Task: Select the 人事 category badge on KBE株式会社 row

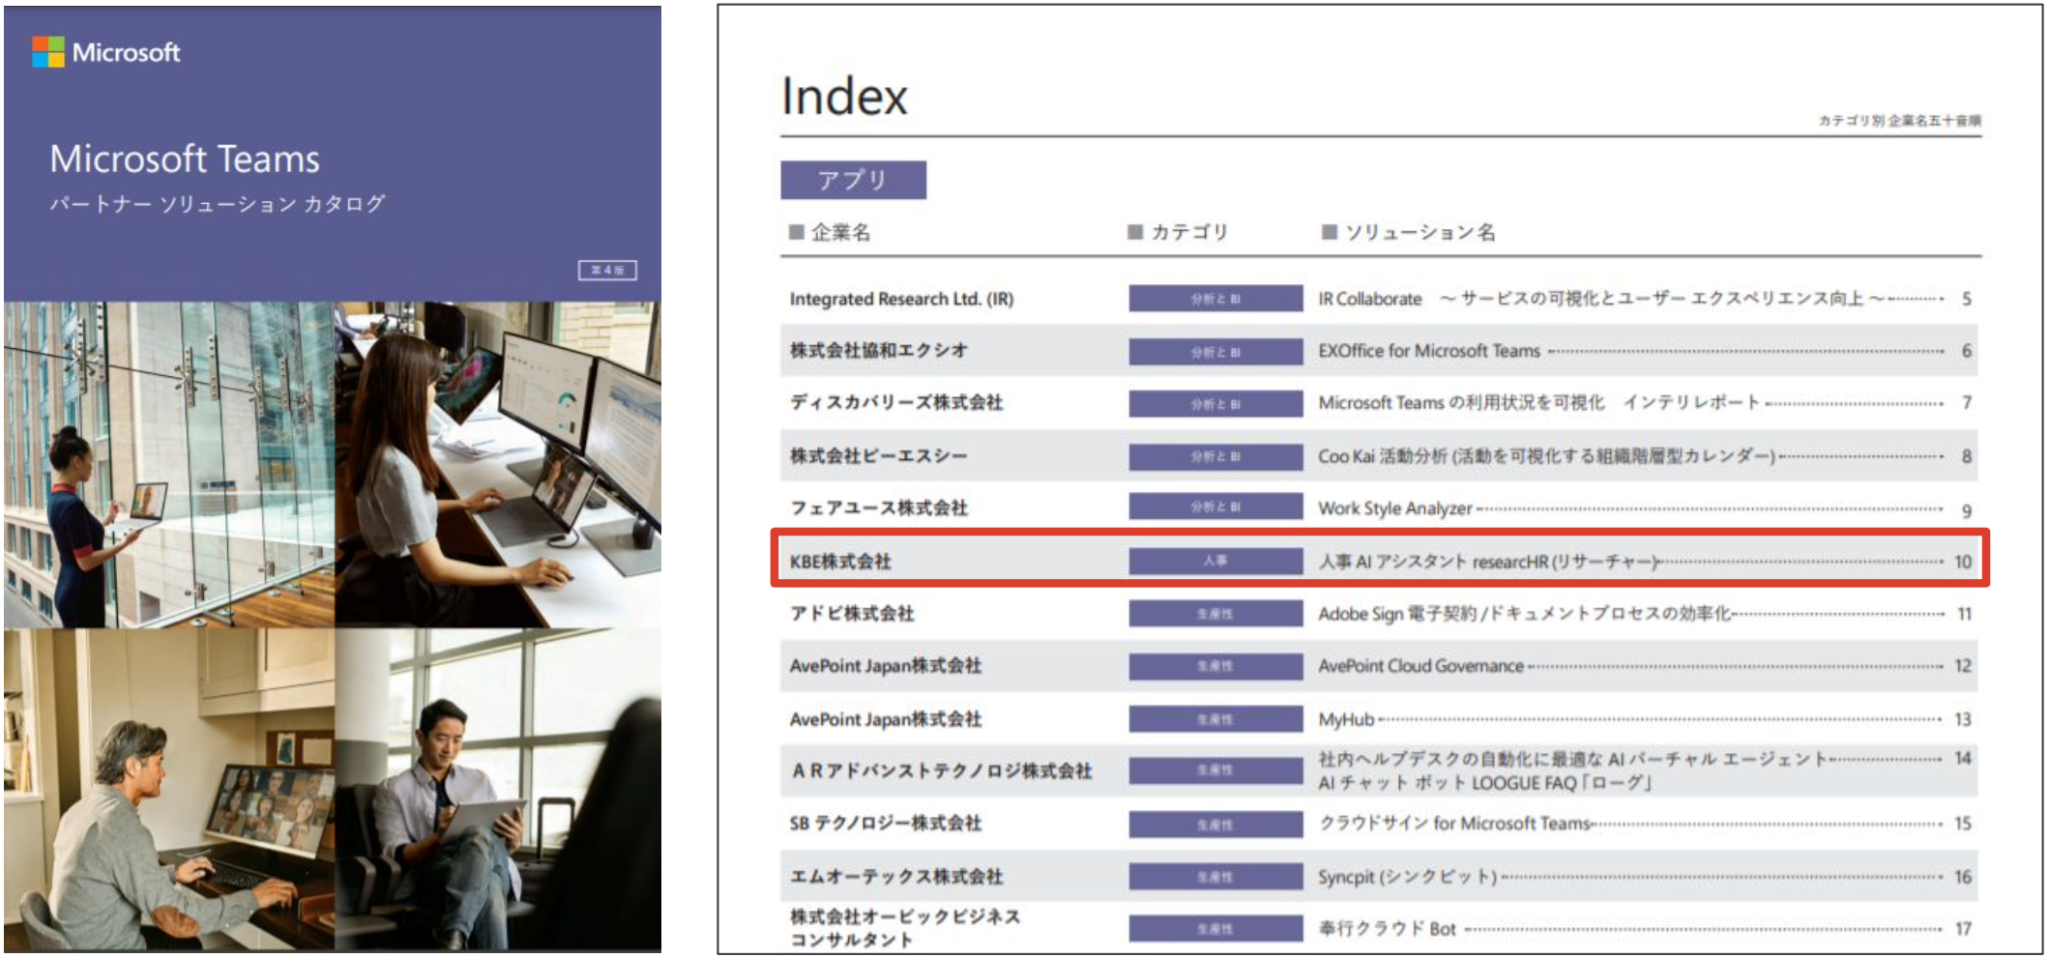Action: coord(1216,560)
